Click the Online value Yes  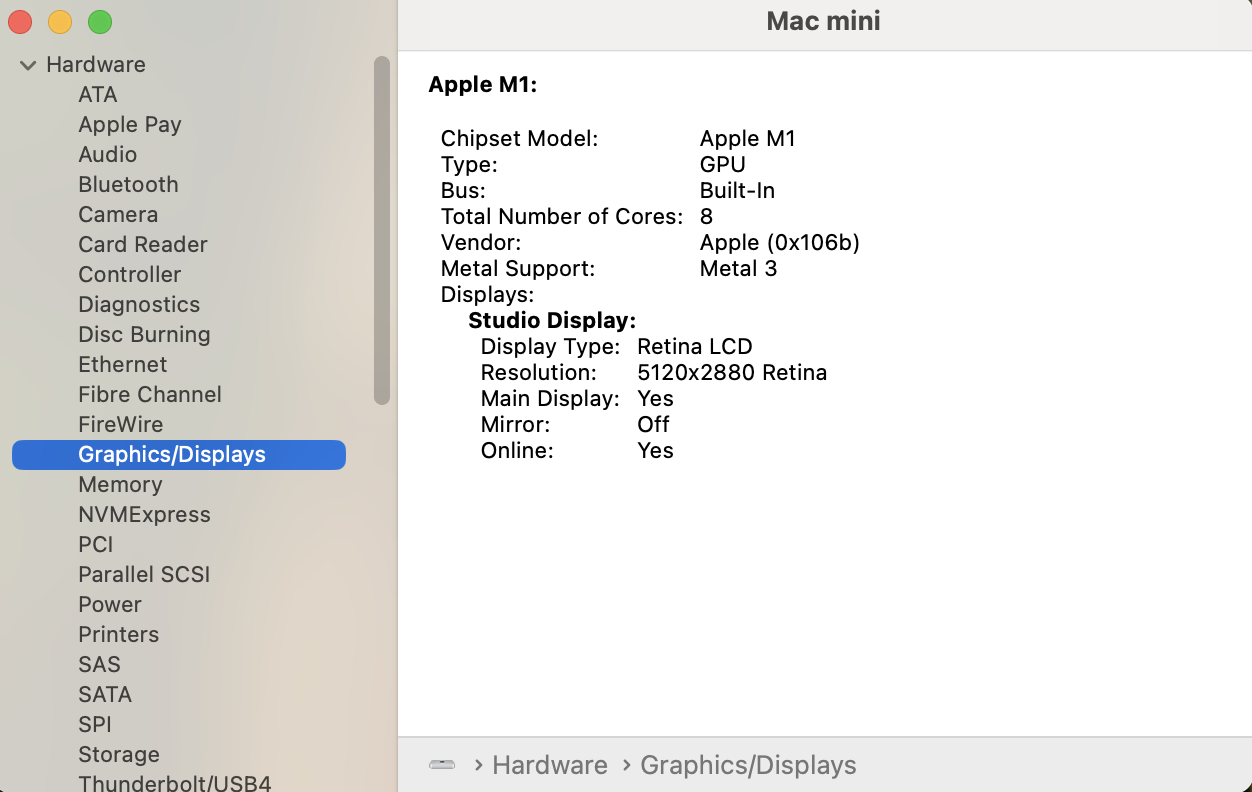[656, 450]
